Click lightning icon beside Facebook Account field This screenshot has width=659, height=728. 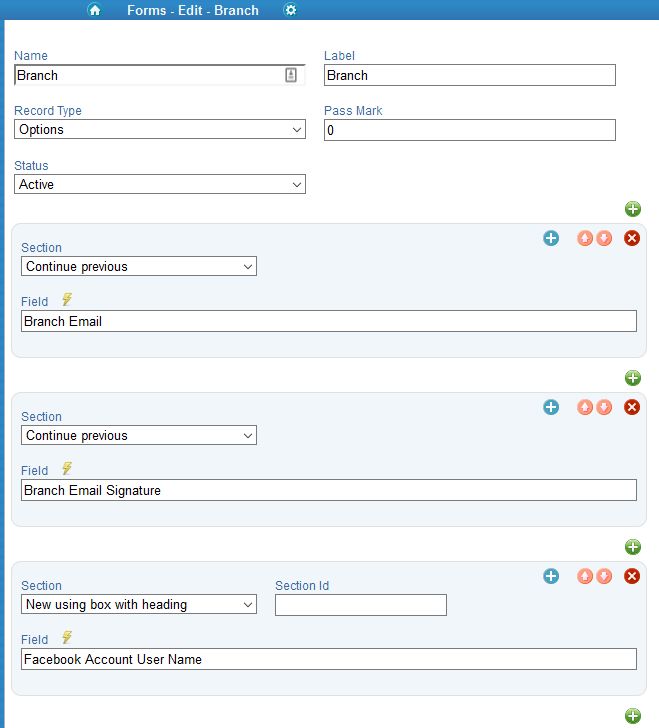point(67,638)
